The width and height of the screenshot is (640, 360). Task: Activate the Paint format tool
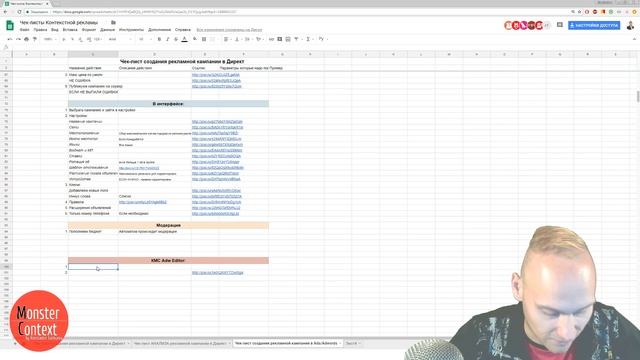[x=35, y=39]
